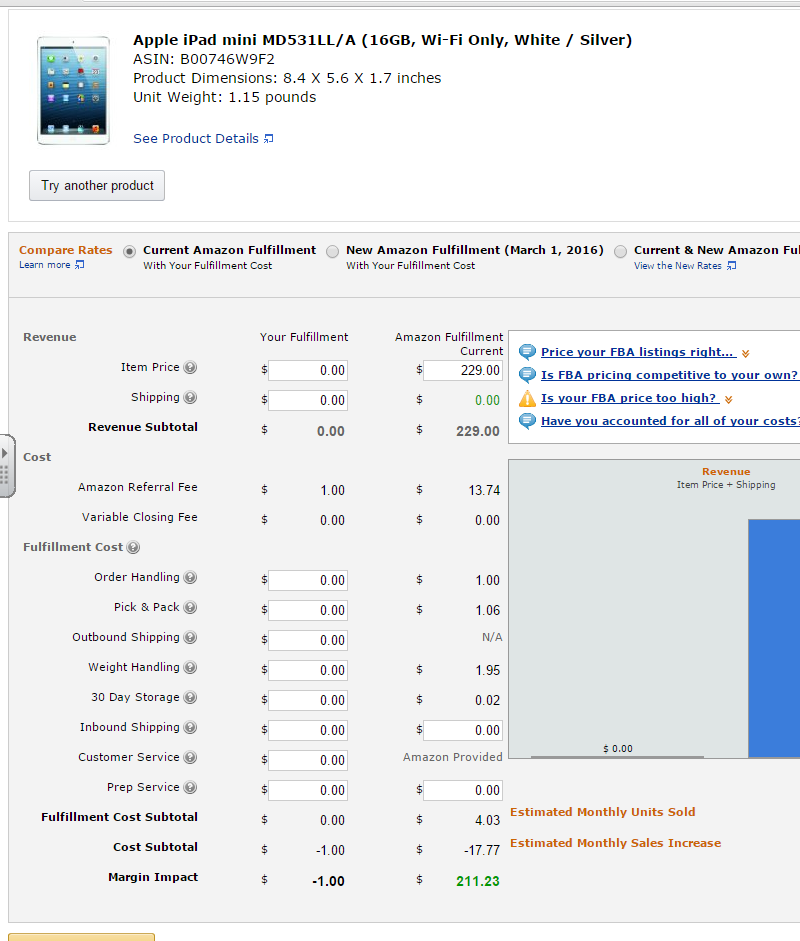Open Is FBA pricing competitive link
The height and width of the screenshot is (941, 800).
(x=669, y=375)
